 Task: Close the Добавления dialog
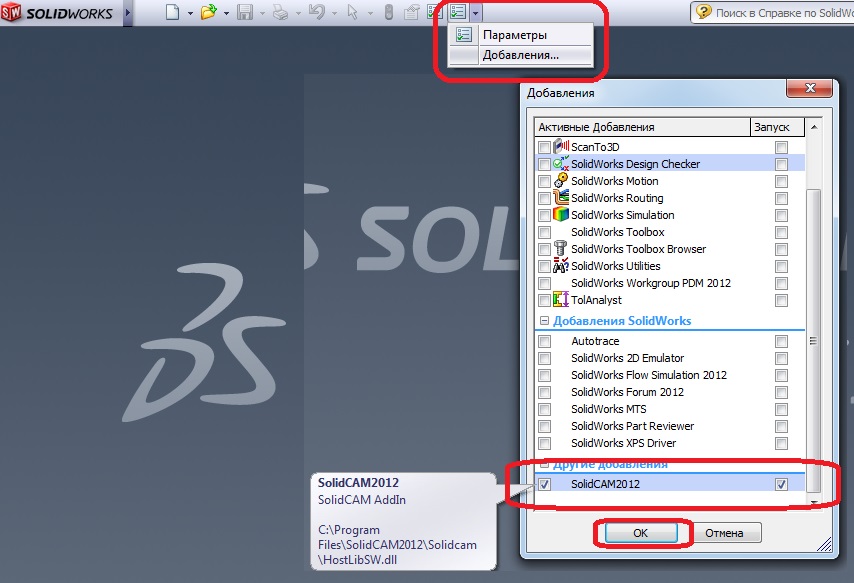point(810,88)
